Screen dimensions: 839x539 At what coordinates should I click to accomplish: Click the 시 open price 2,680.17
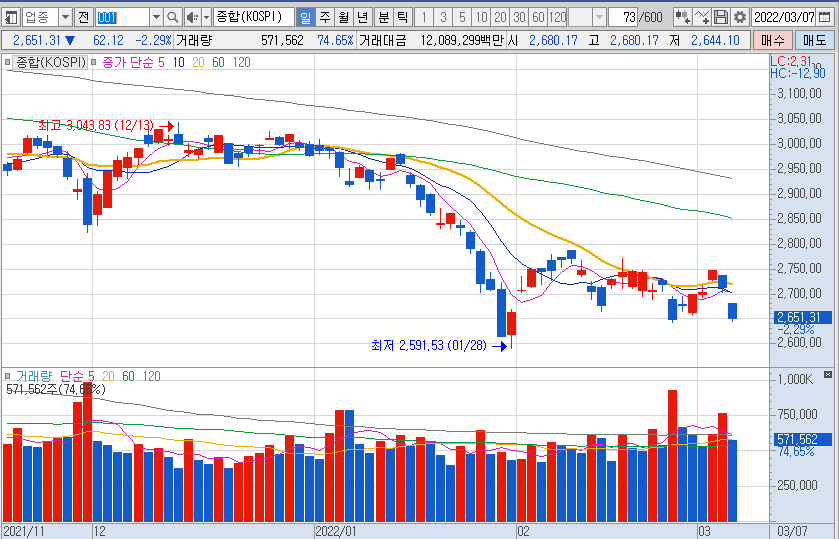553,40
